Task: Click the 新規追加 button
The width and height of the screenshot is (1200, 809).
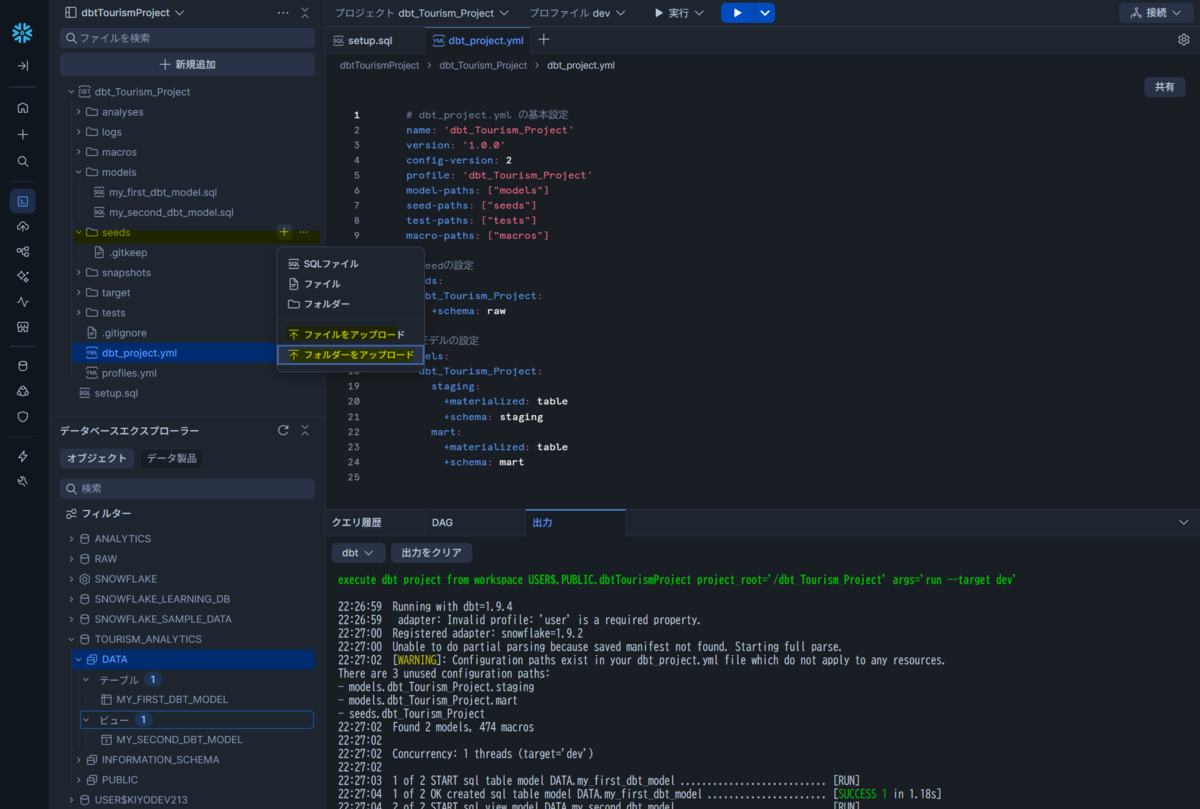Action: [x=187, y=64]
